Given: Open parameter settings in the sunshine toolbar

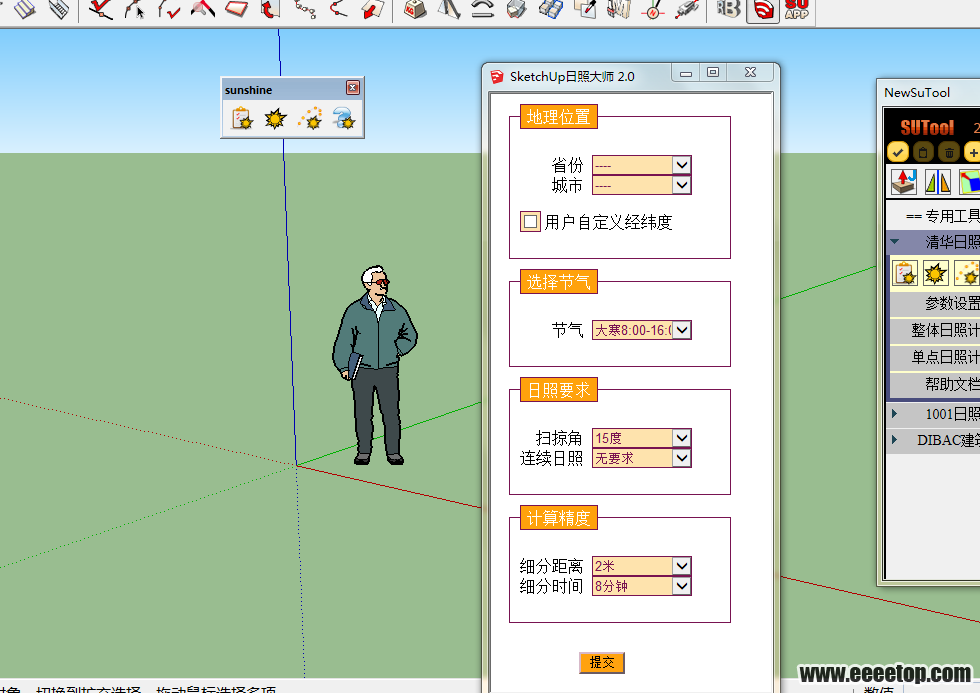Looking at the screenshot, I should coord(242,118).
